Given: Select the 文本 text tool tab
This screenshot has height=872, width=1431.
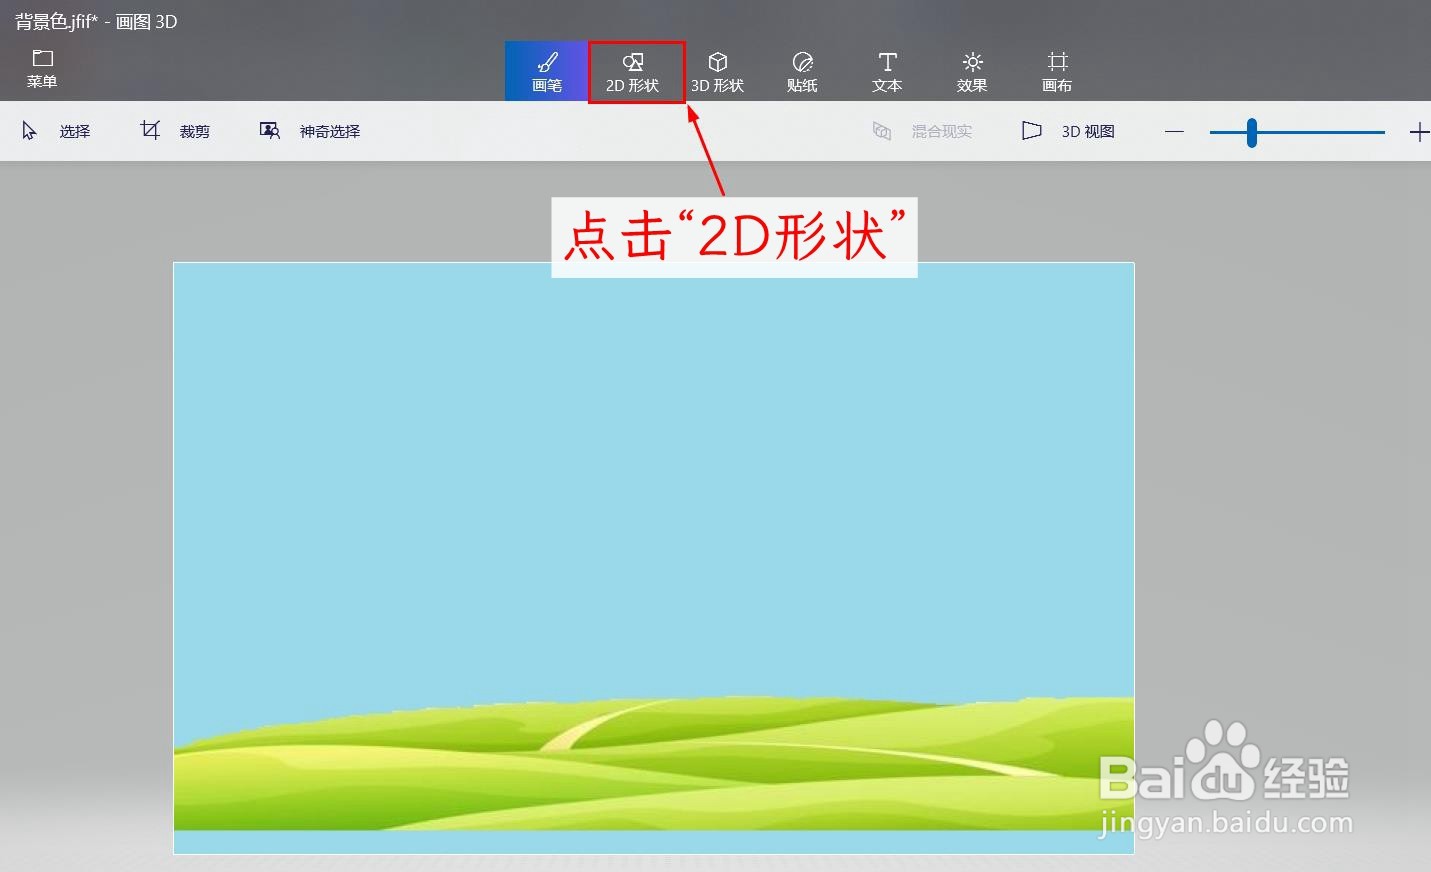Looking at the screenshot, I should pos(887,71).
